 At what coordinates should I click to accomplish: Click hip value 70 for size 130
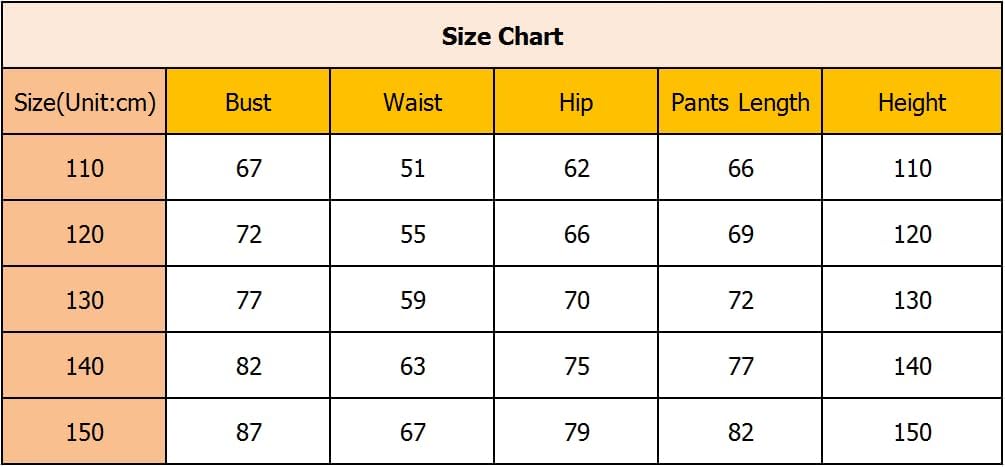coord(576,300)
